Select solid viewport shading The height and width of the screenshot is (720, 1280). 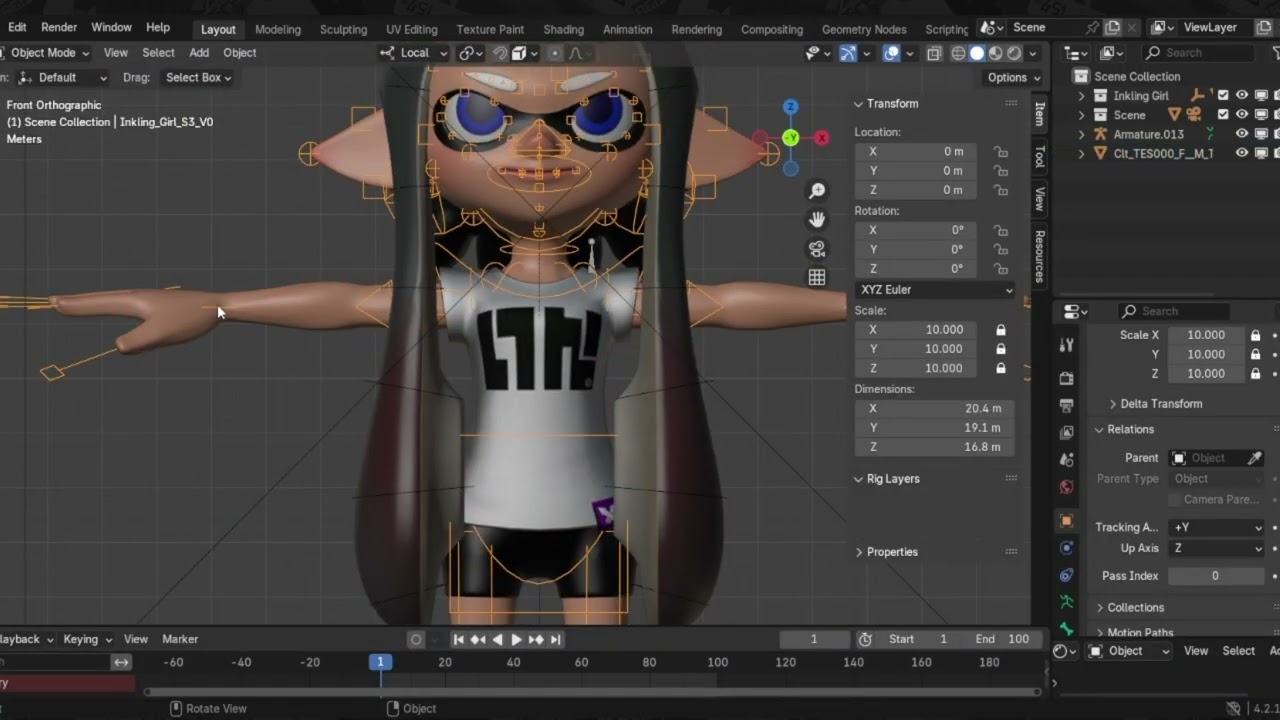click(x=977, y=53)
